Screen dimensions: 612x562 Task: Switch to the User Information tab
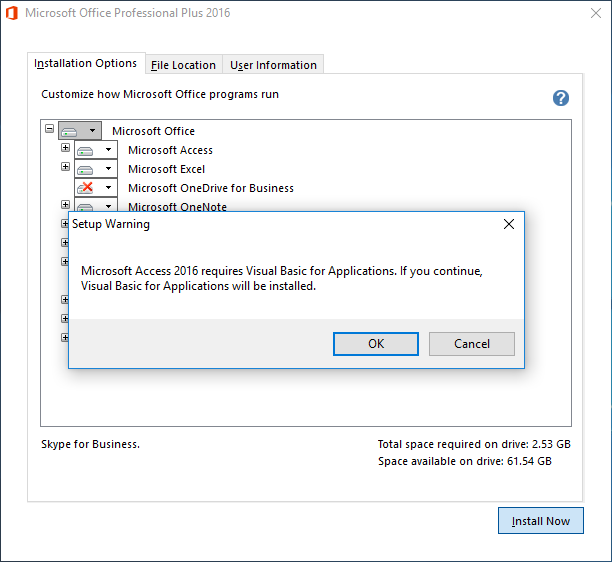(x=273, y=65)
